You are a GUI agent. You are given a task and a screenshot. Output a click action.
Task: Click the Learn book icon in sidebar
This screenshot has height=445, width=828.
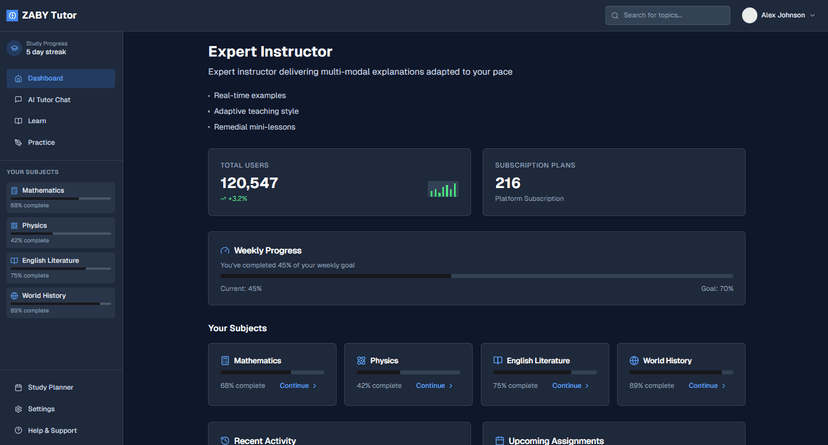[18, 121]
